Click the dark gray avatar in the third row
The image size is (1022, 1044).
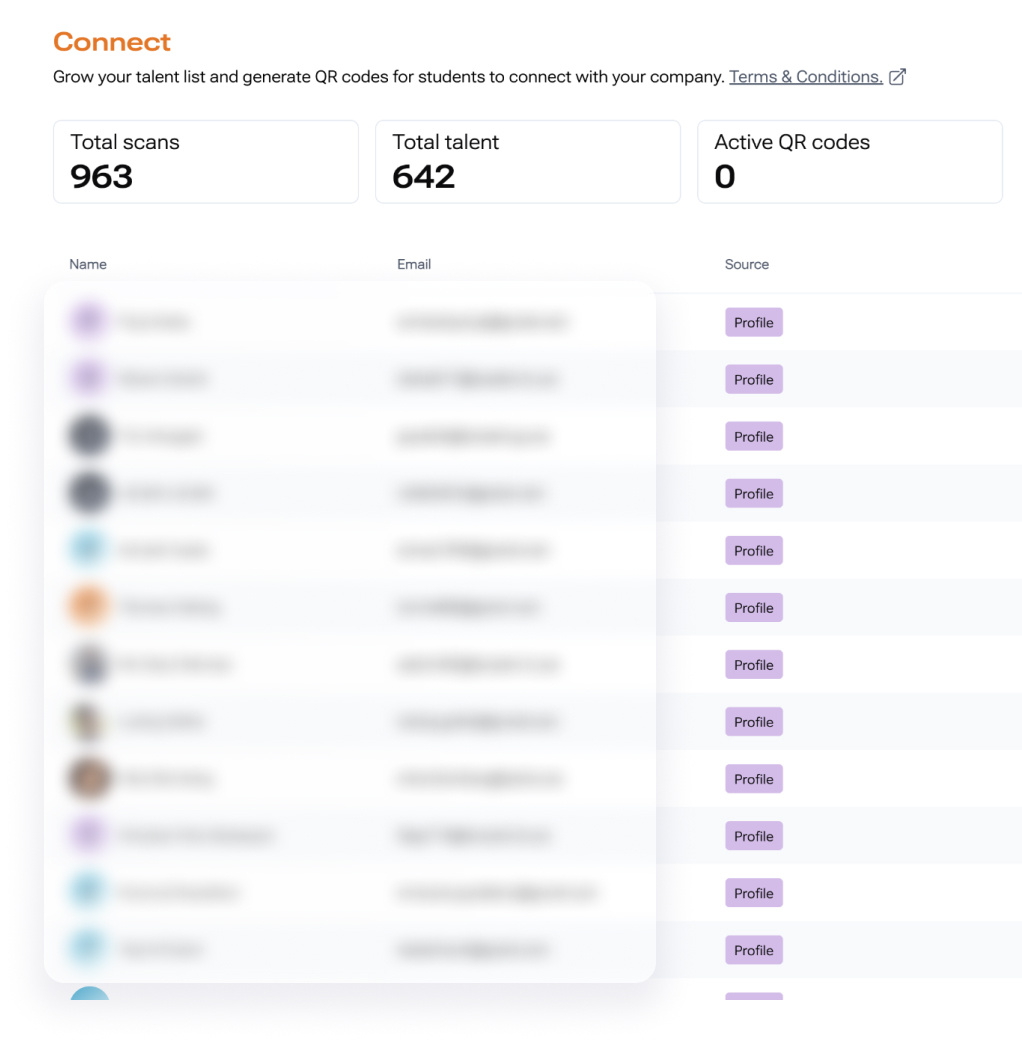(x=88, y=436)
